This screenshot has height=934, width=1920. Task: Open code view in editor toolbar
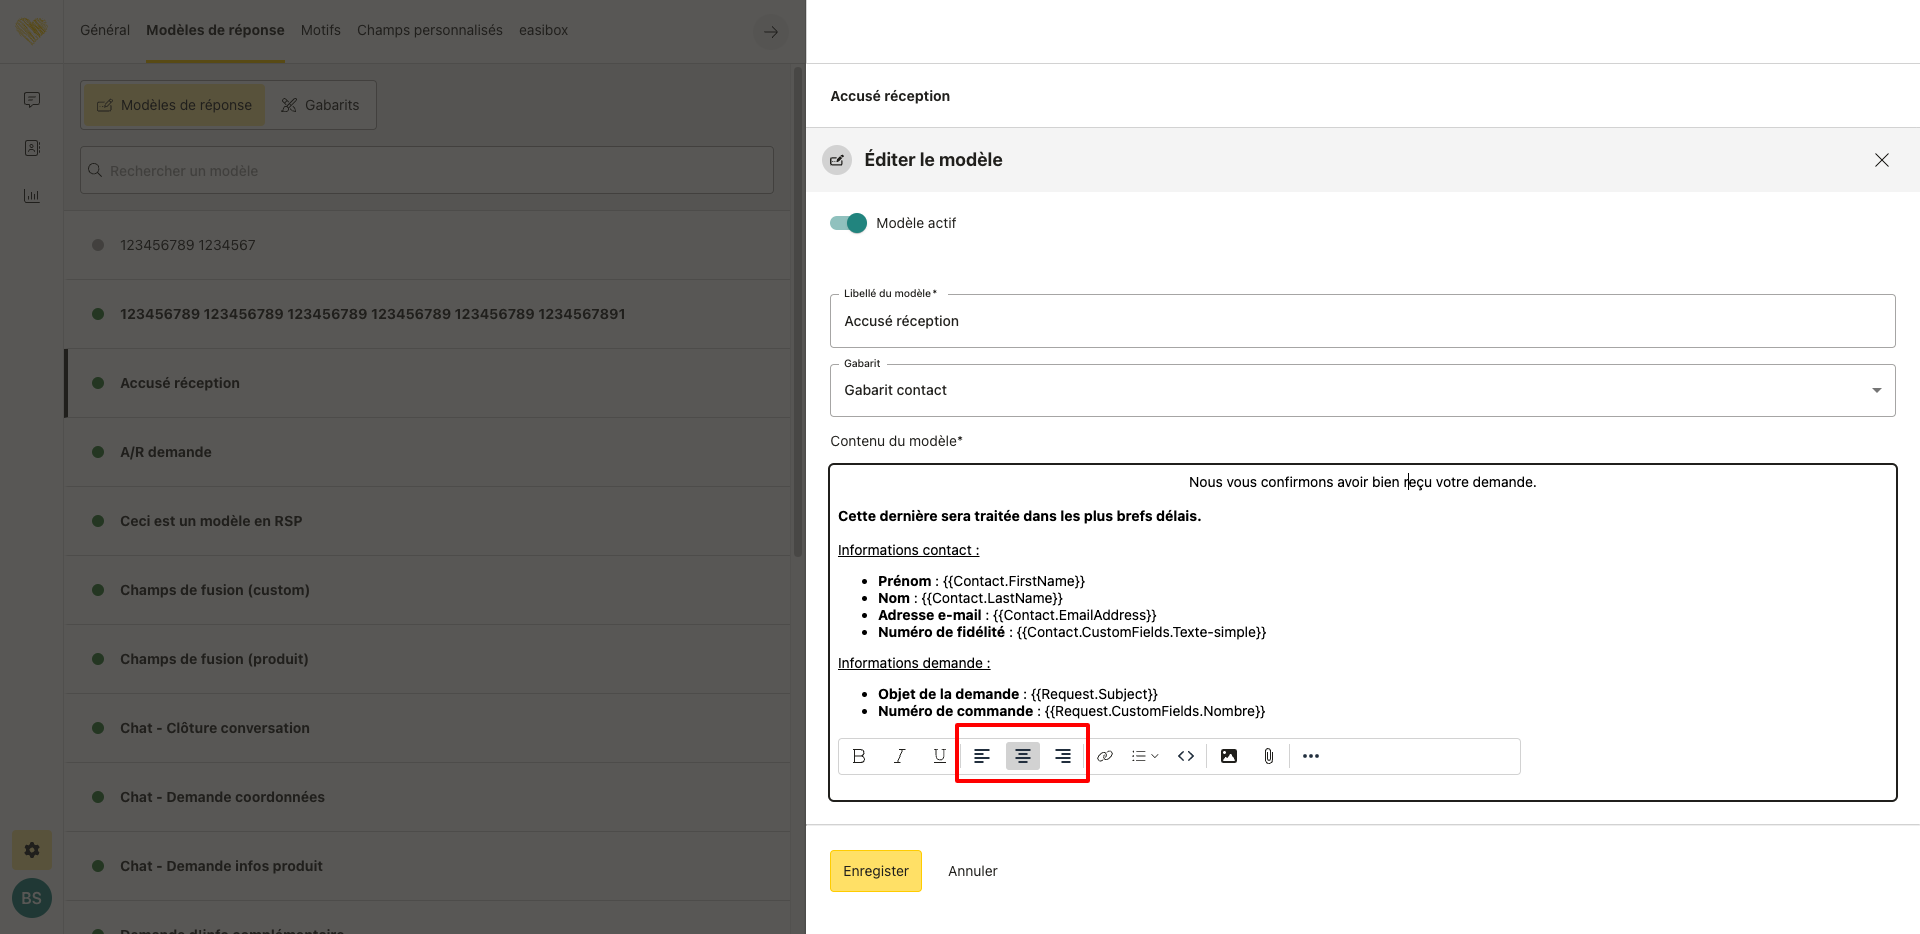pyautogui.click(x=1186, y=756)
